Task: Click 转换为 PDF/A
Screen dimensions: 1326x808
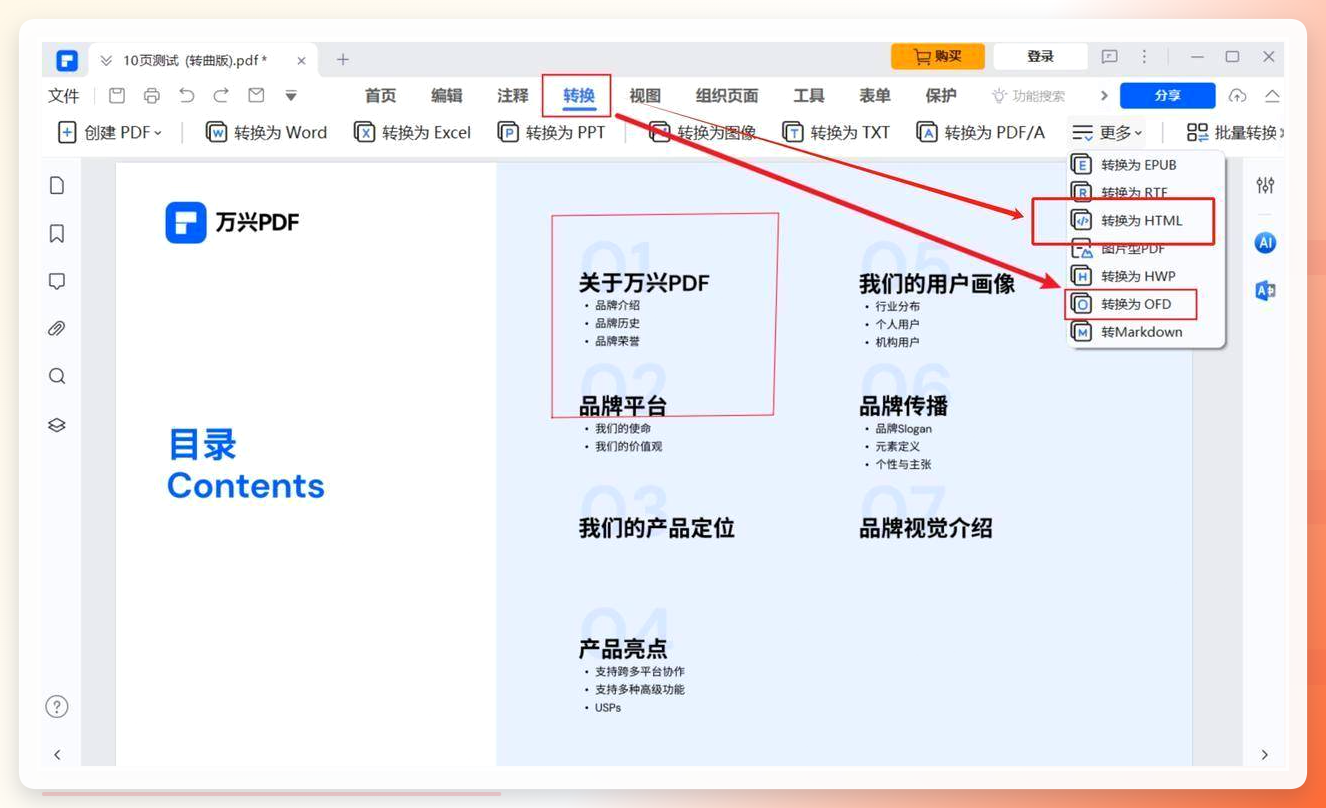Action: coord(981,132)
